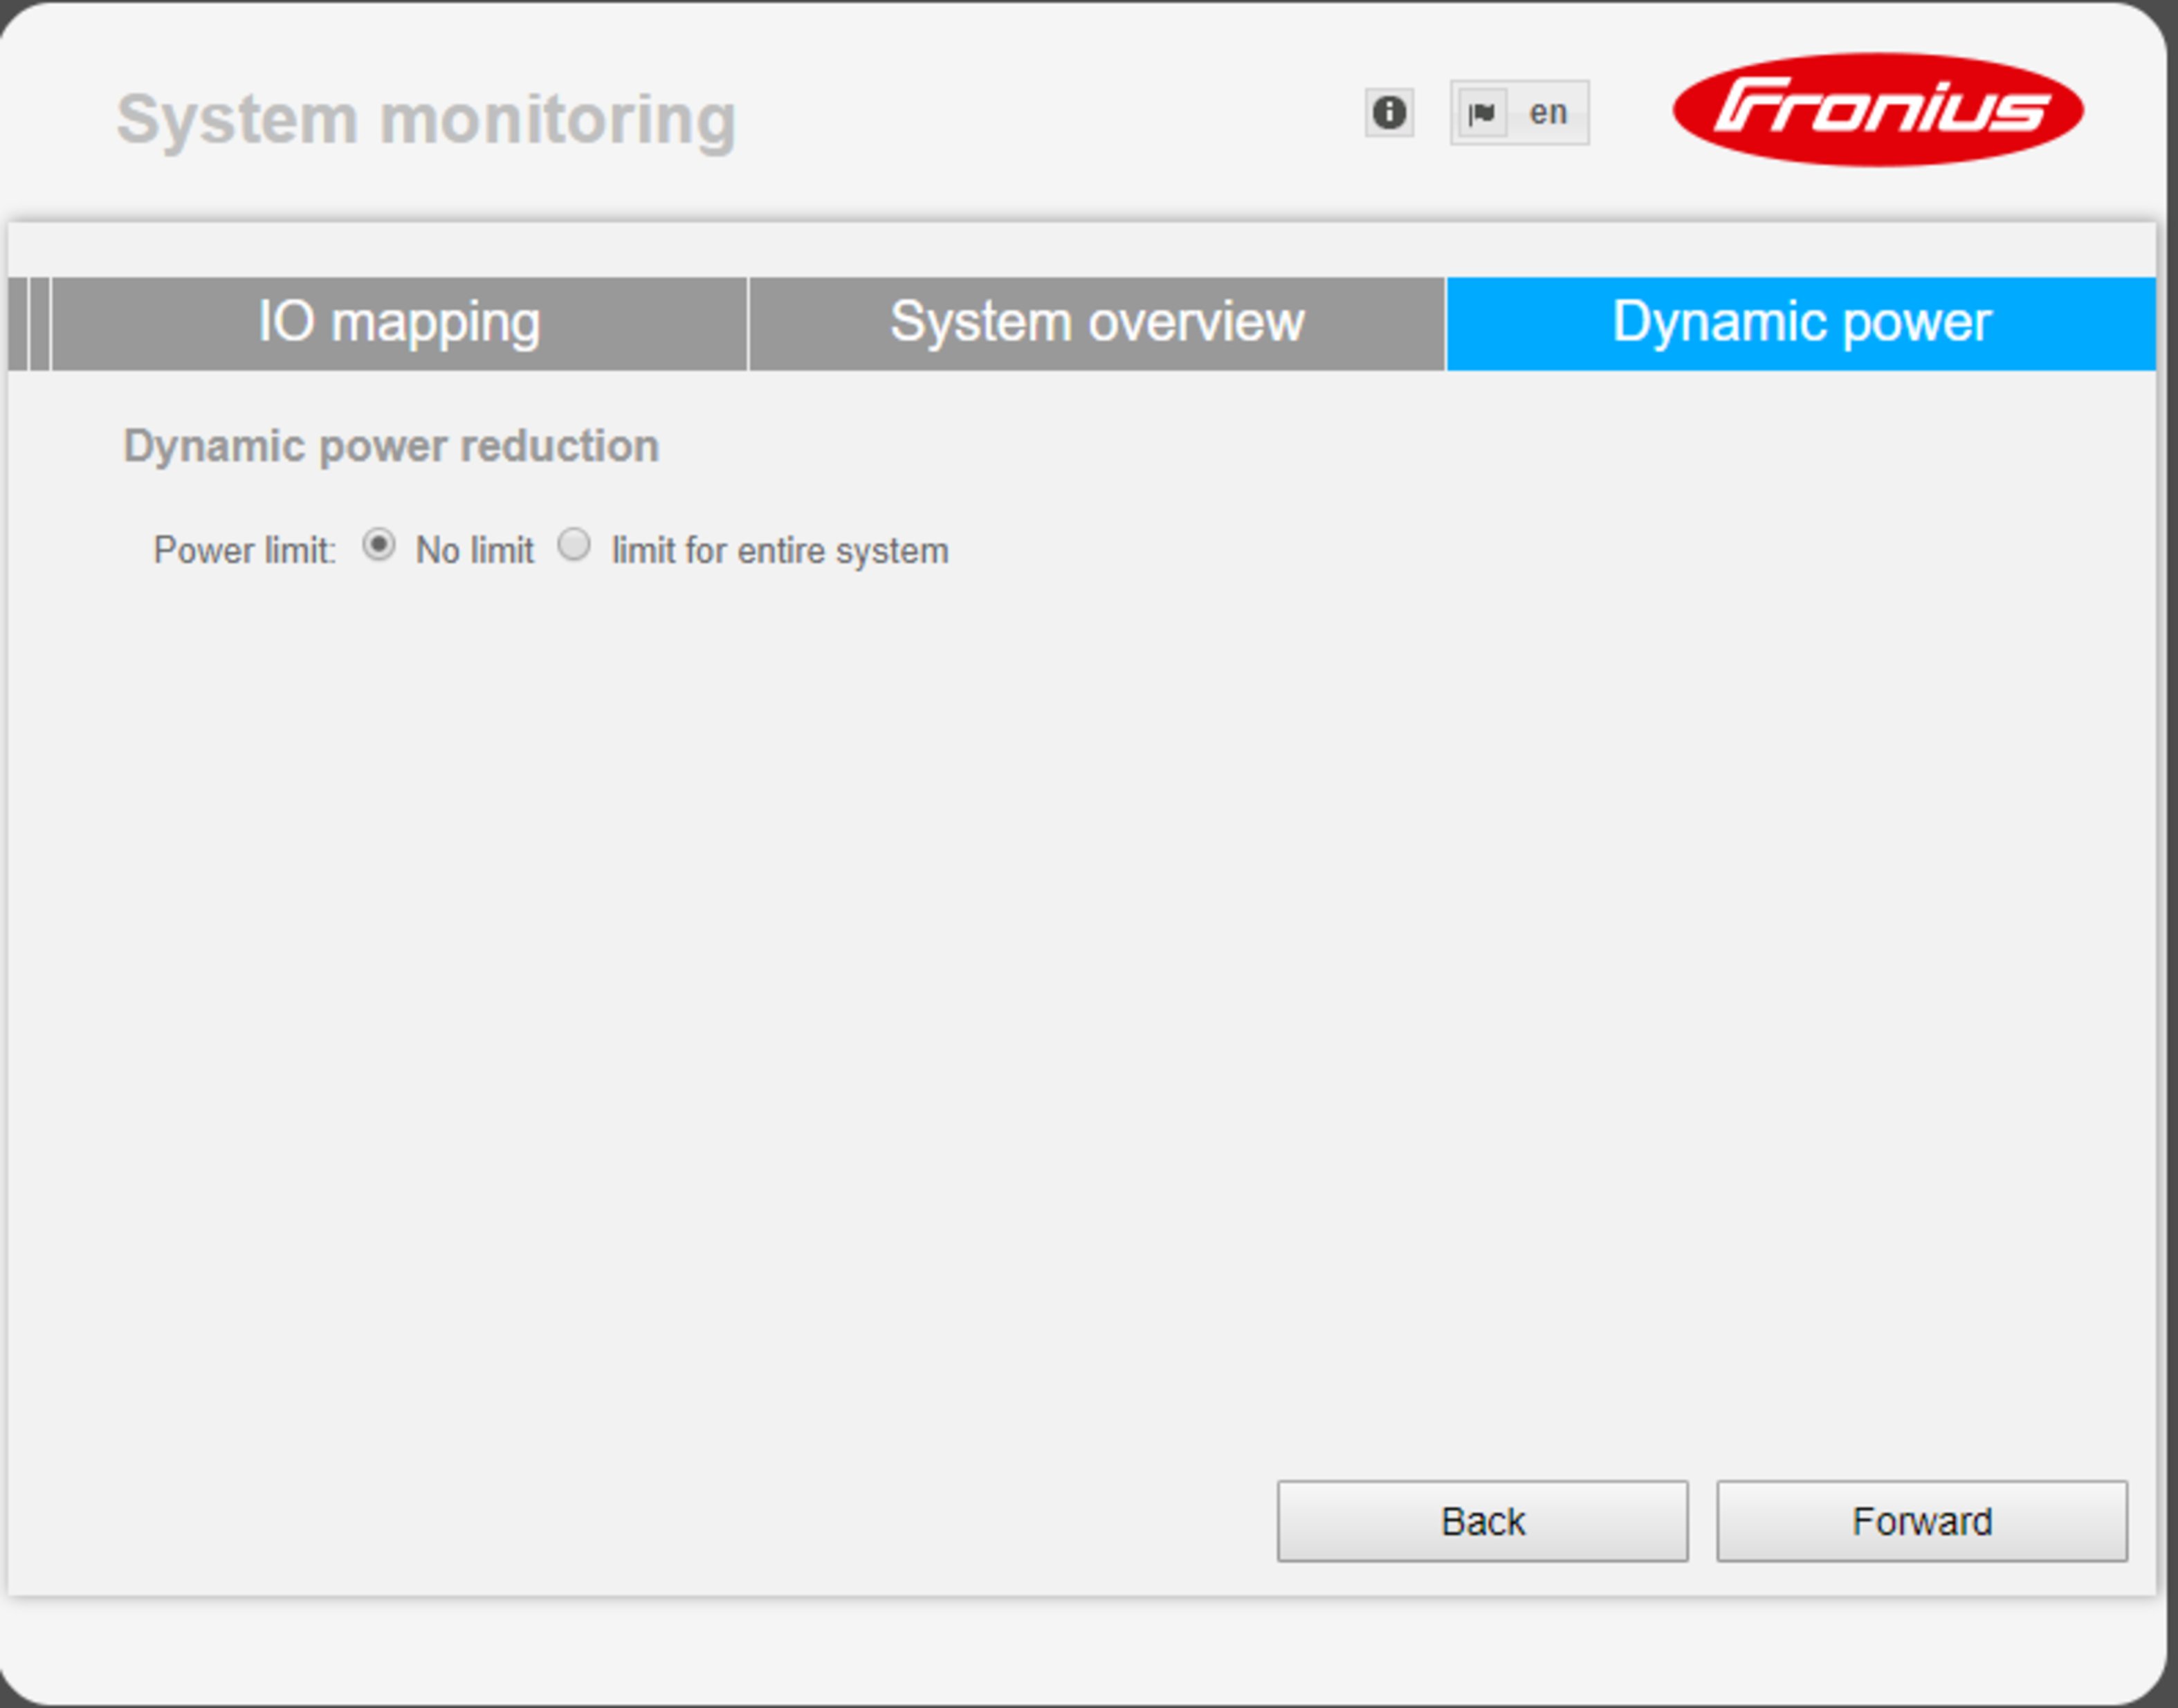2178x1708 pixels.
Task: Proceed with the Forward button
Action: coord(1922,1521)
